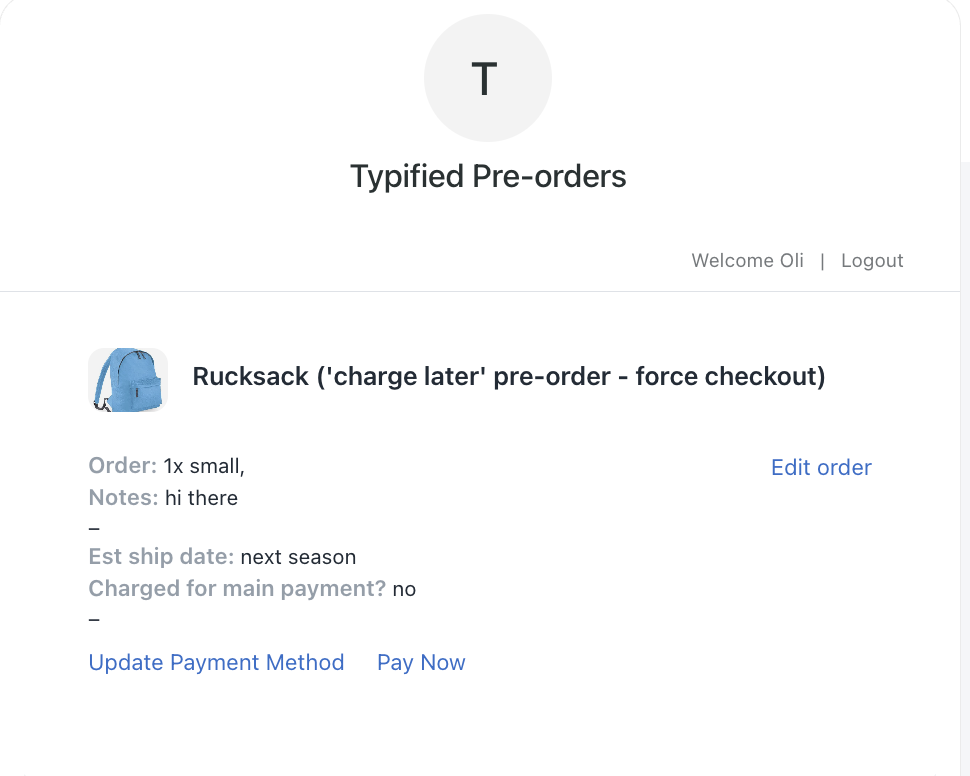The height and width of the screenshot is (776, 970).
Task: Click the 'hi there' note text
Action: 201,497
